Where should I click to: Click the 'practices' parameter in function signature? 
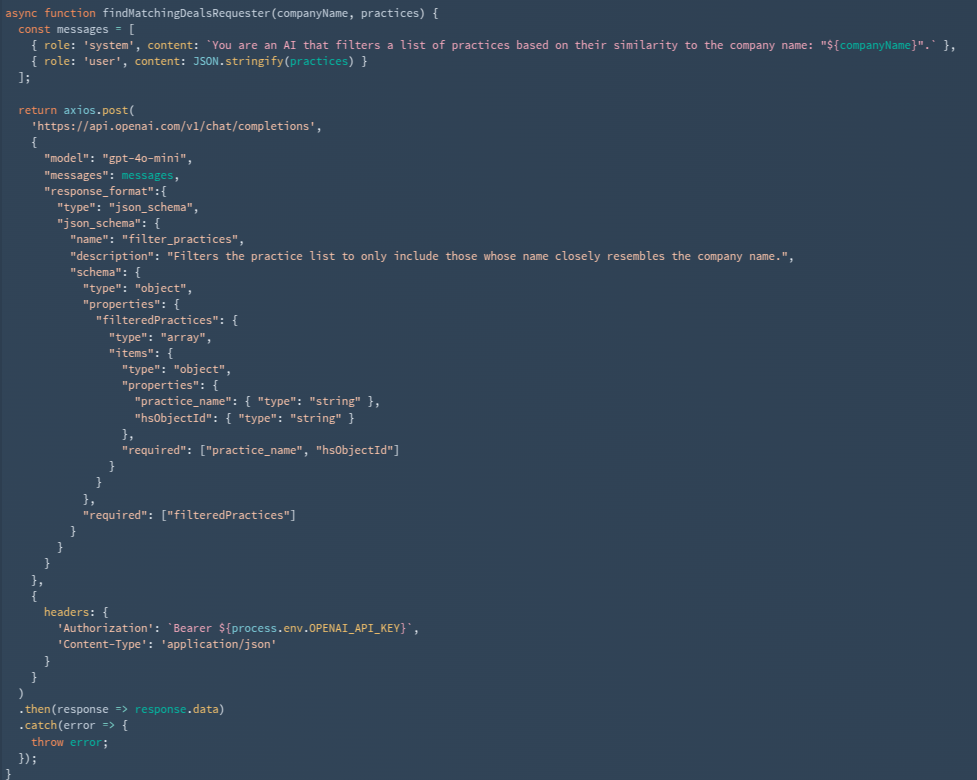point(389,13)
